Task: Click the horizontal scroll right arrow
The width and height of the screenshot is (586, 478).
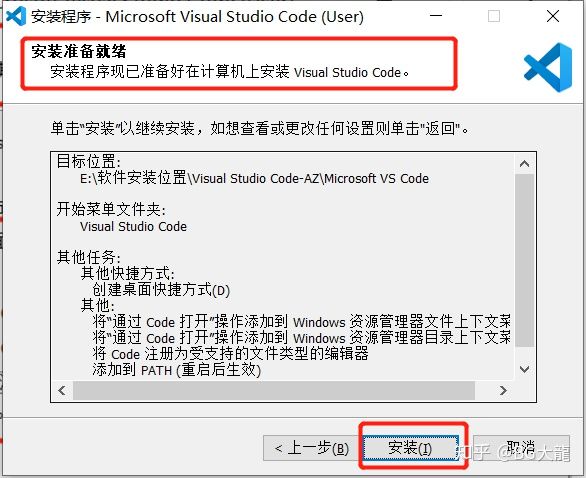Action: (503, 391)
